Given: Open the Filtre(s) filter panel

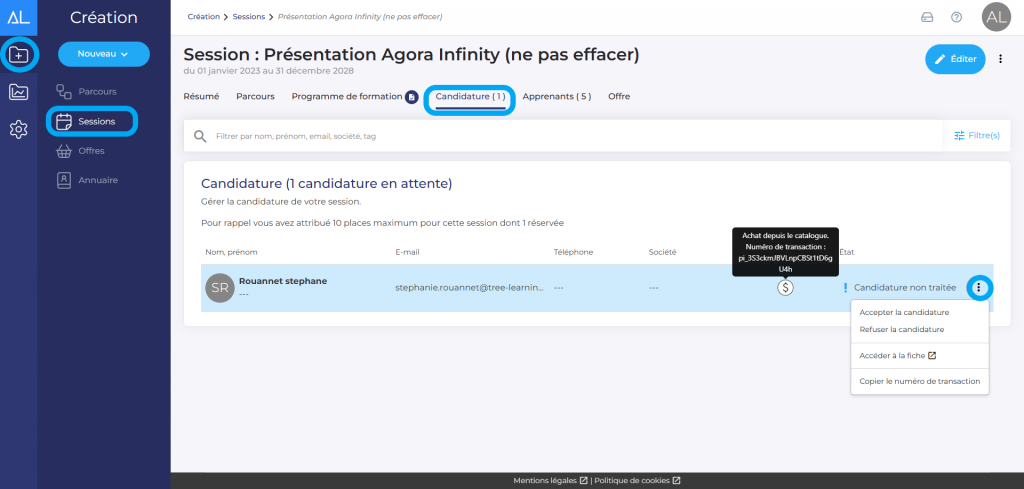Looking at the screenshot, I should click(976, 135).
